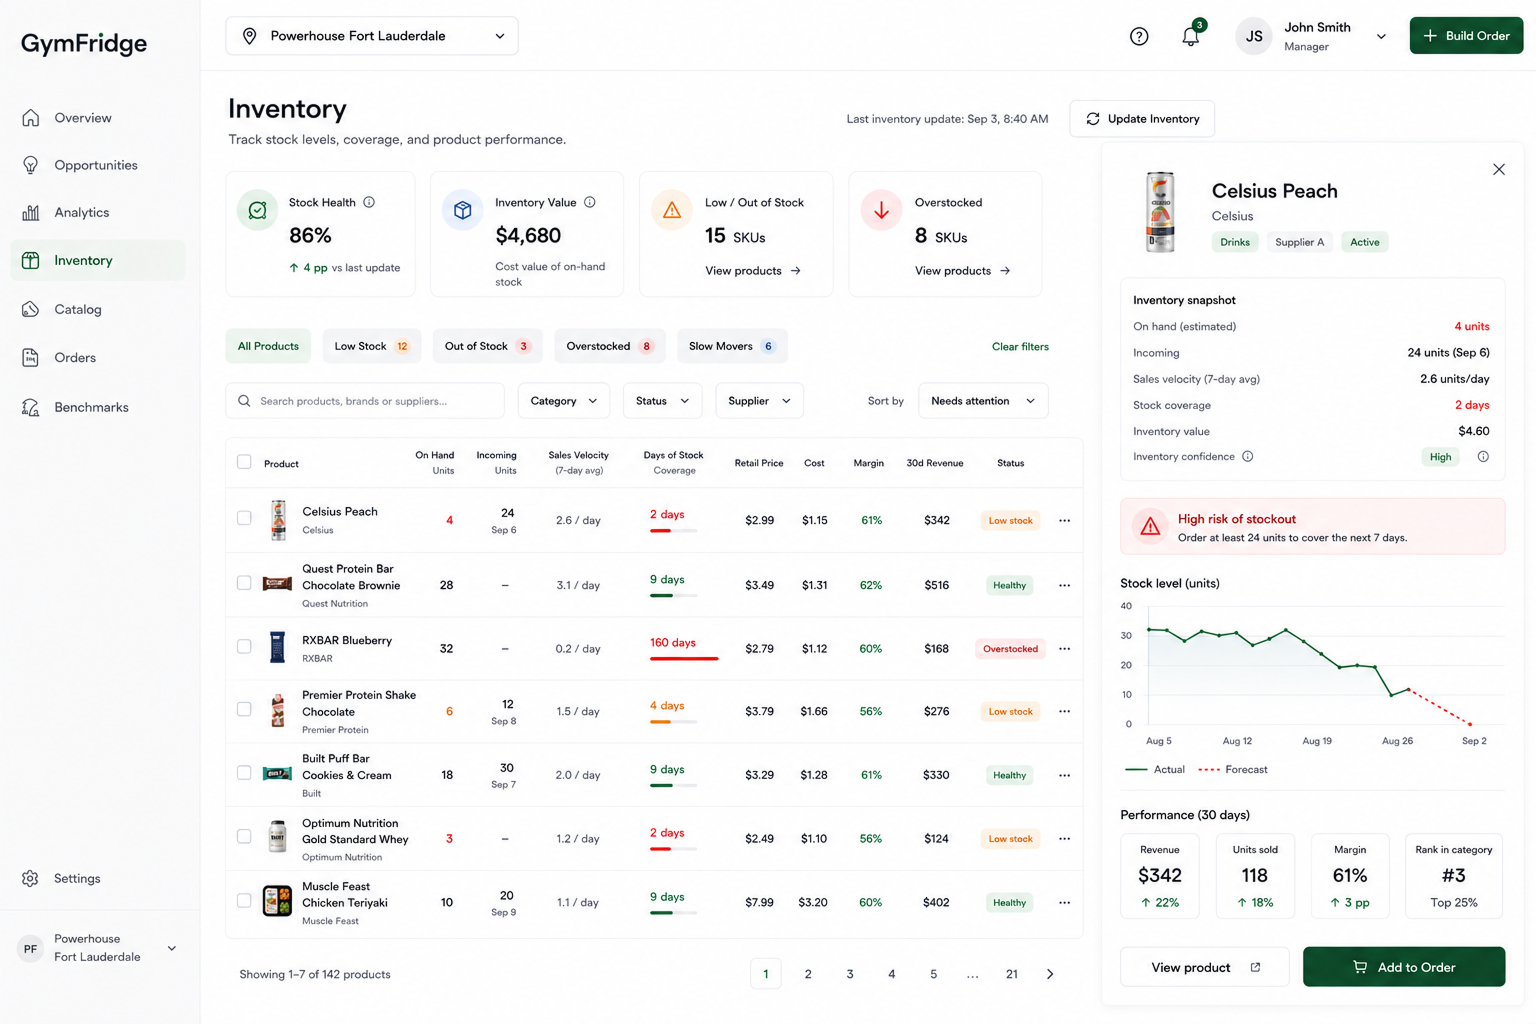Viewport: 1536px width, 1024px height.
Task: Check the RXBAR Blueberry row checkbox
Action: tap(244, 646)
